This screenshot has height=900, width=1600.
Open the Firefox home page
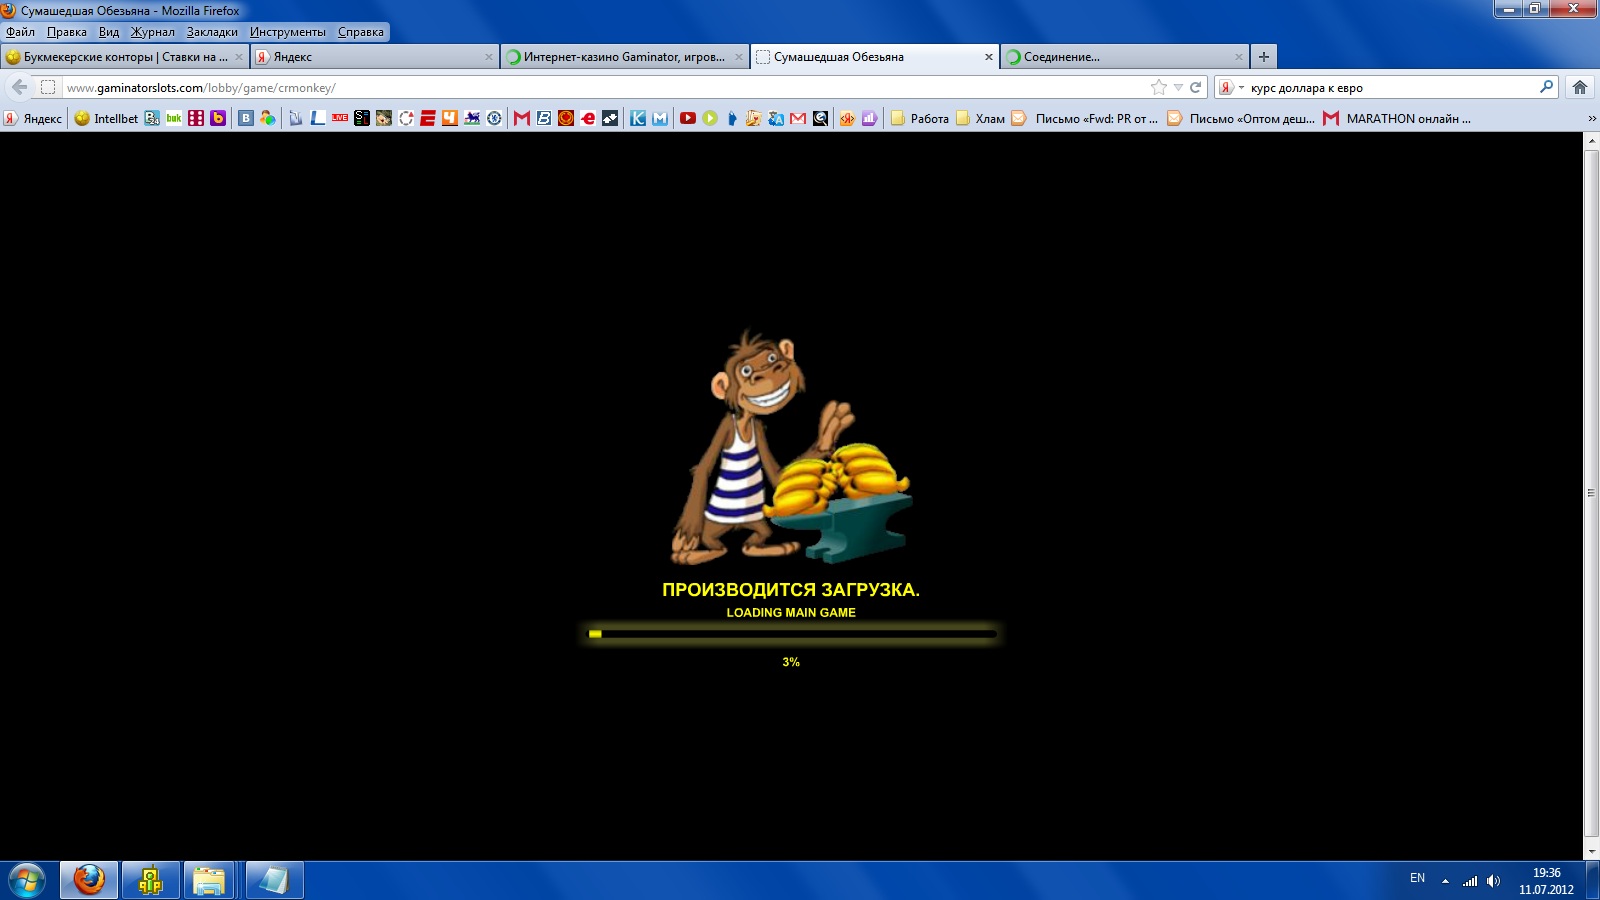click(1580, 87)
